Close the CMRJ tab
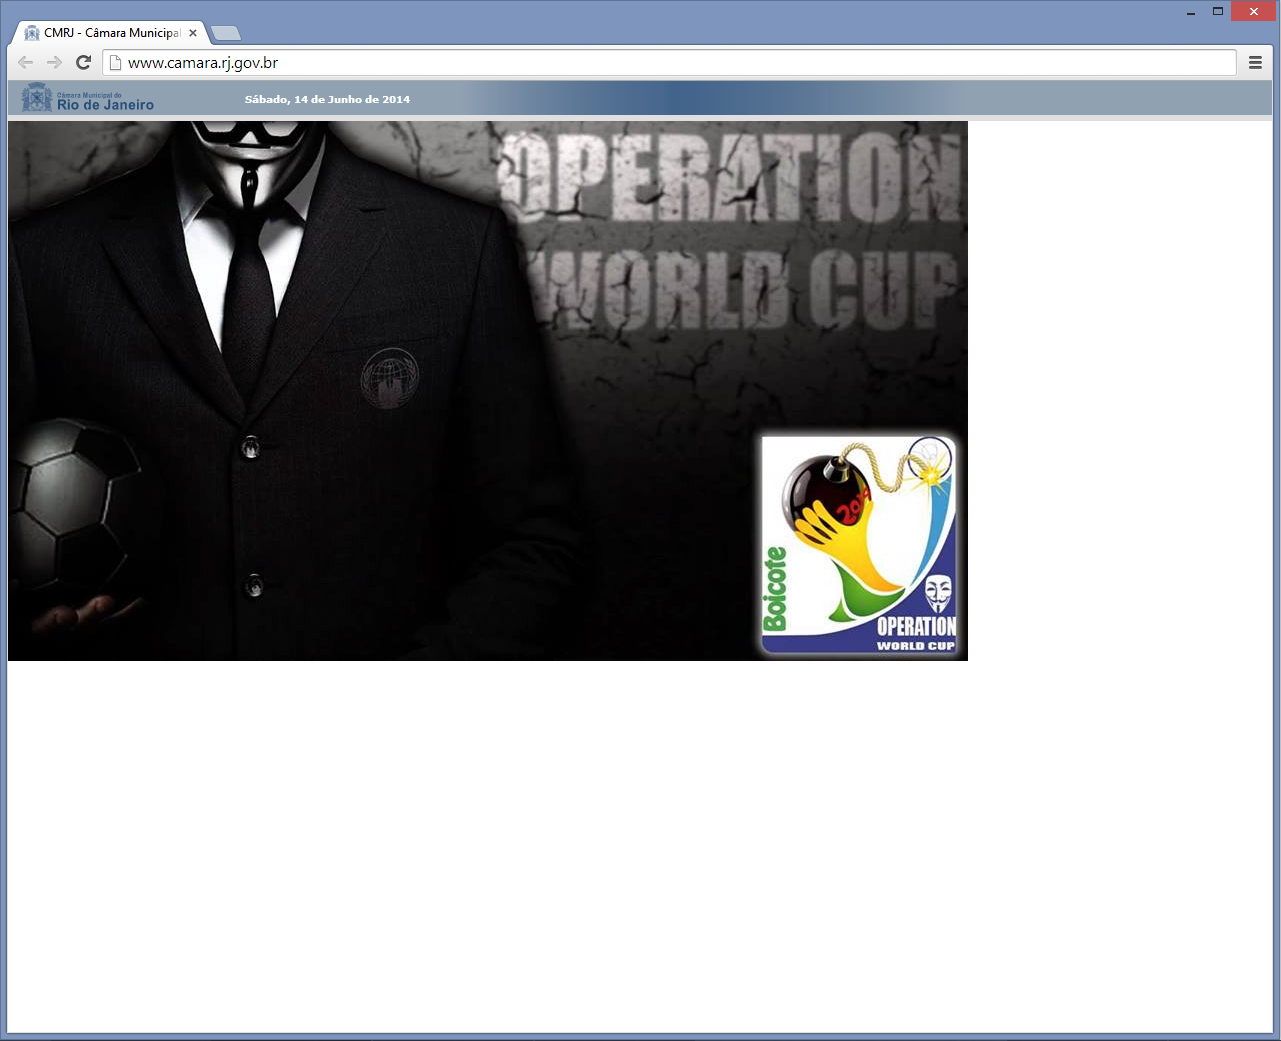Screen dimensions: 1281x1041 pos(193,33)
